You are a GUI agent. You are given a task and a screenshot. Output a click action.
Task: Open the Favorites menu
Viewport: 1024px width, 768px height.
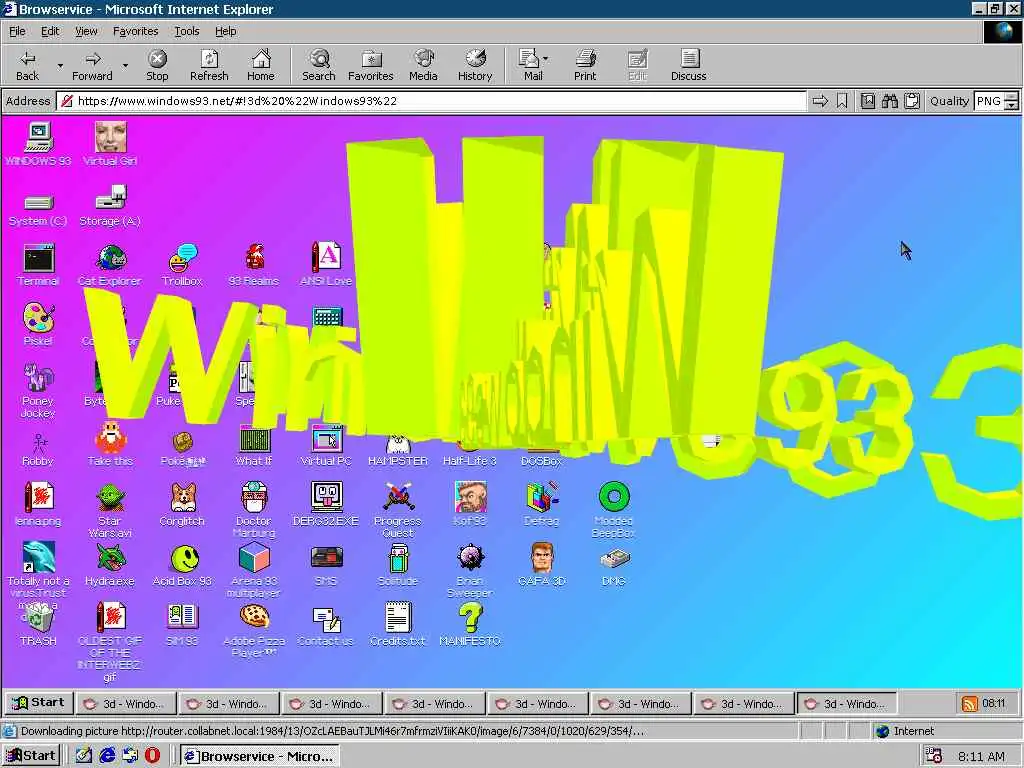(135, 31)
